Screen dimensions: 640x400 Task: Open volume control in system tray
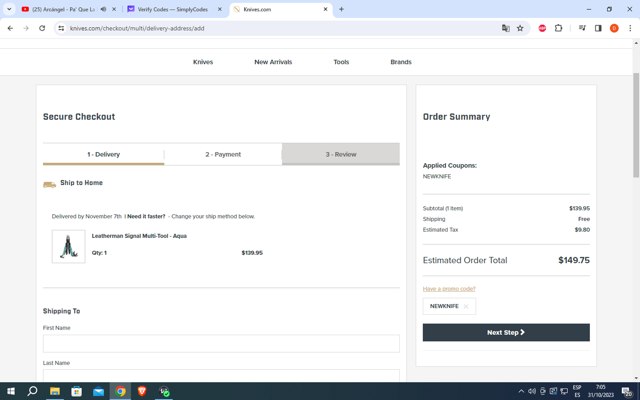coord(532,391)
